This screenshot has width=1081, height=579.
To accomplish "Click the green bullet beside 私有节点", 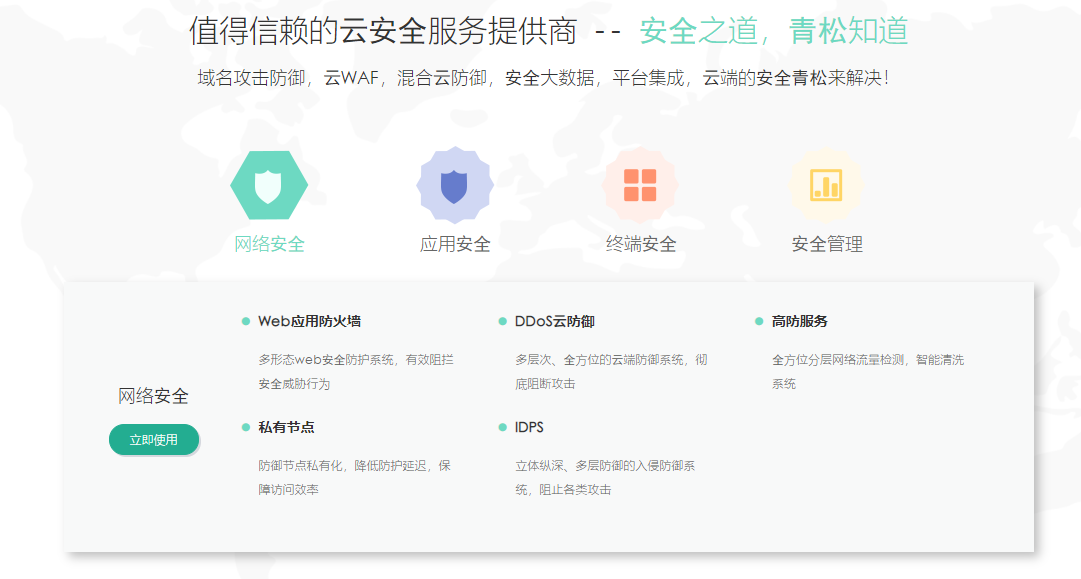I will click(245, 427).
